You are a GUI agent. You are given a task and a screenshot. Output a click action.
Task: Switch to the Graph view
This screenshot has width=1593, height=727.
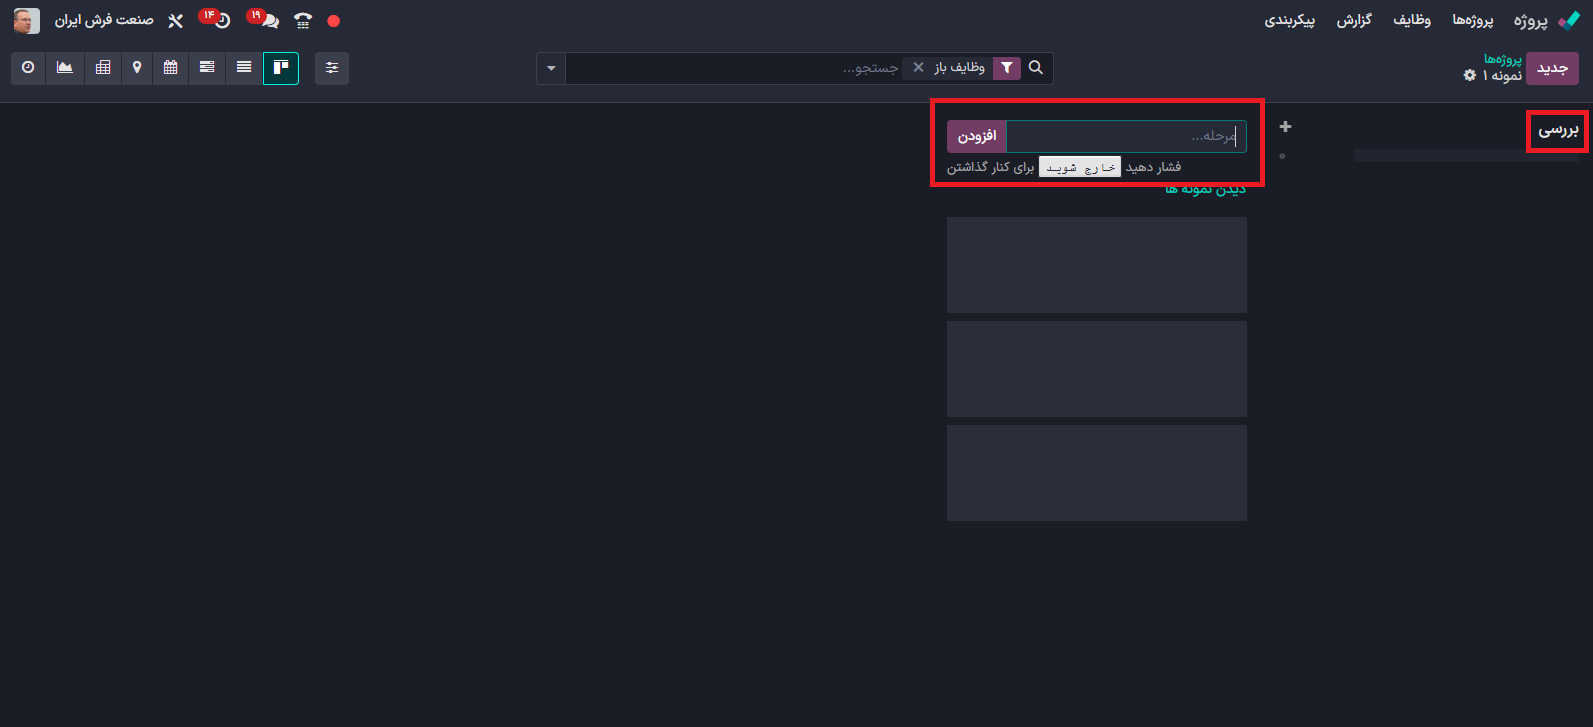click(65, 68)
